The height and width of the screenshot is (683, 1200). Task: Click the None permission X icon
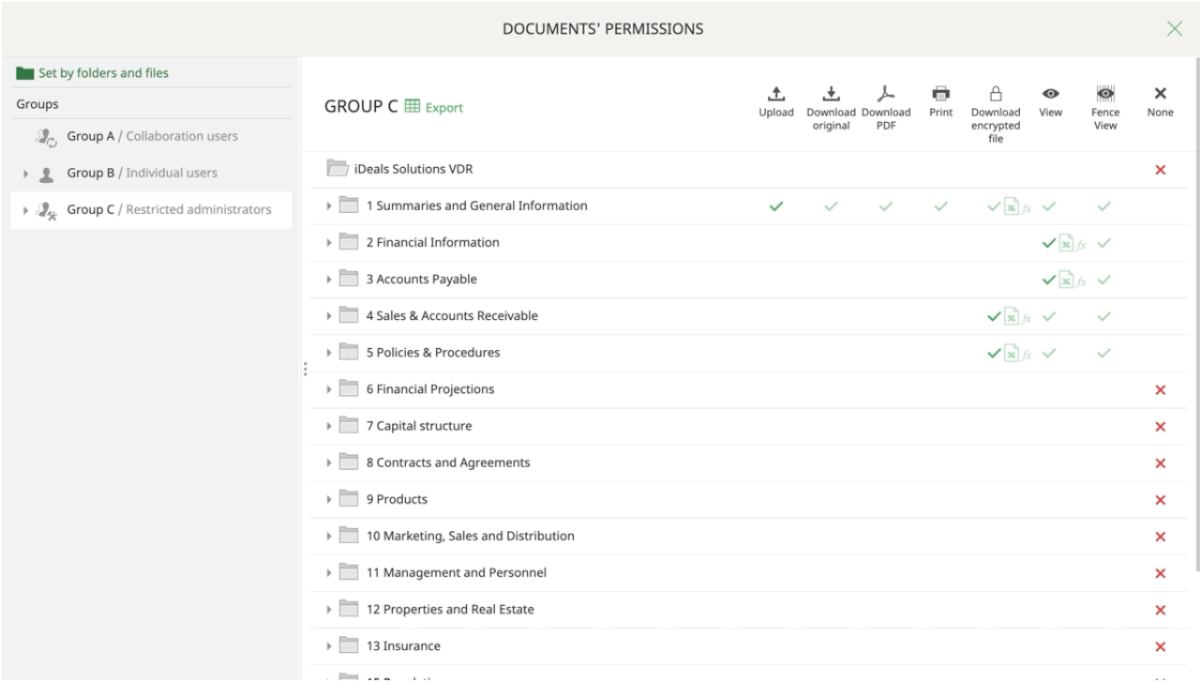point(1159,94)
